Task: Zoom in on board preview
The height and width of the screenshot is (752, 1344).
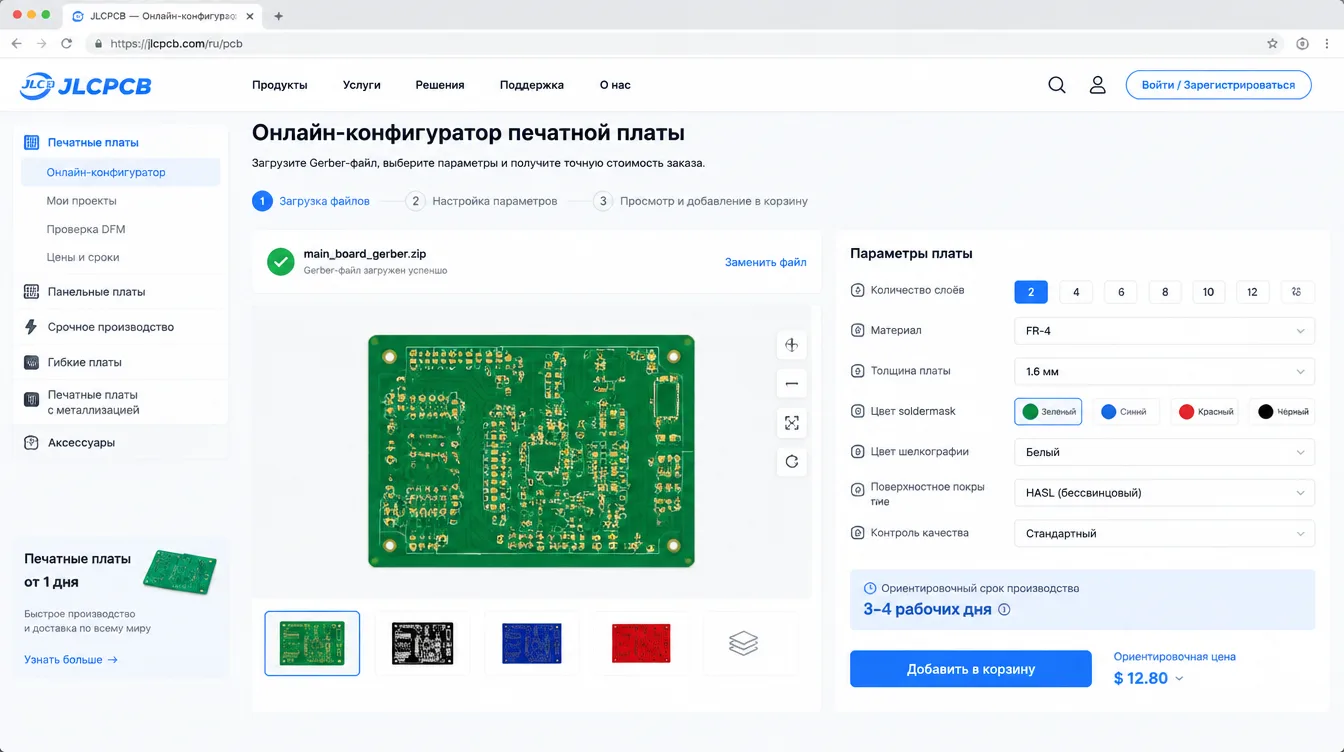Action: click(792, 345)
